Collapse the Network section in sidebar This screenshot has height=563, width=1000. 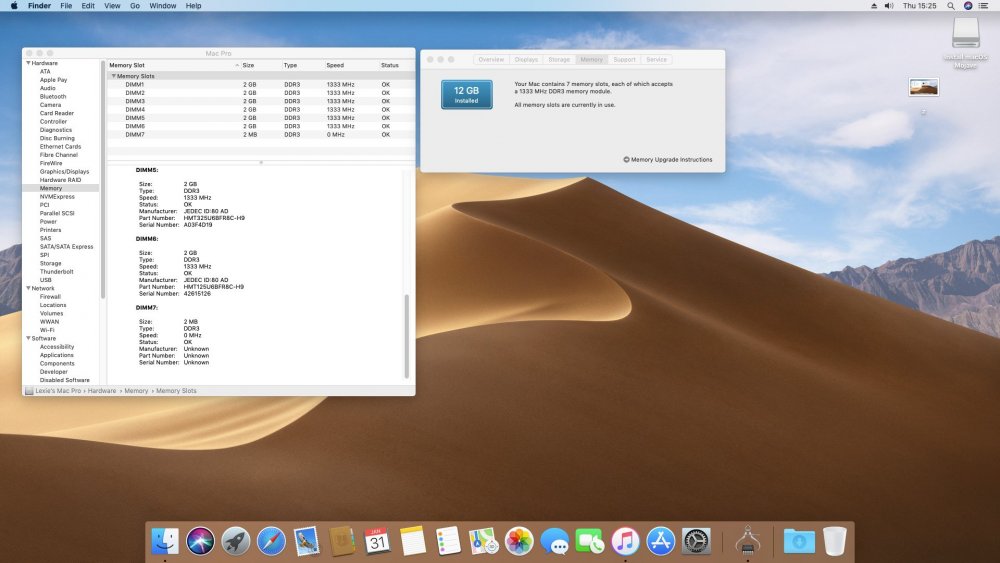(28, 288)
